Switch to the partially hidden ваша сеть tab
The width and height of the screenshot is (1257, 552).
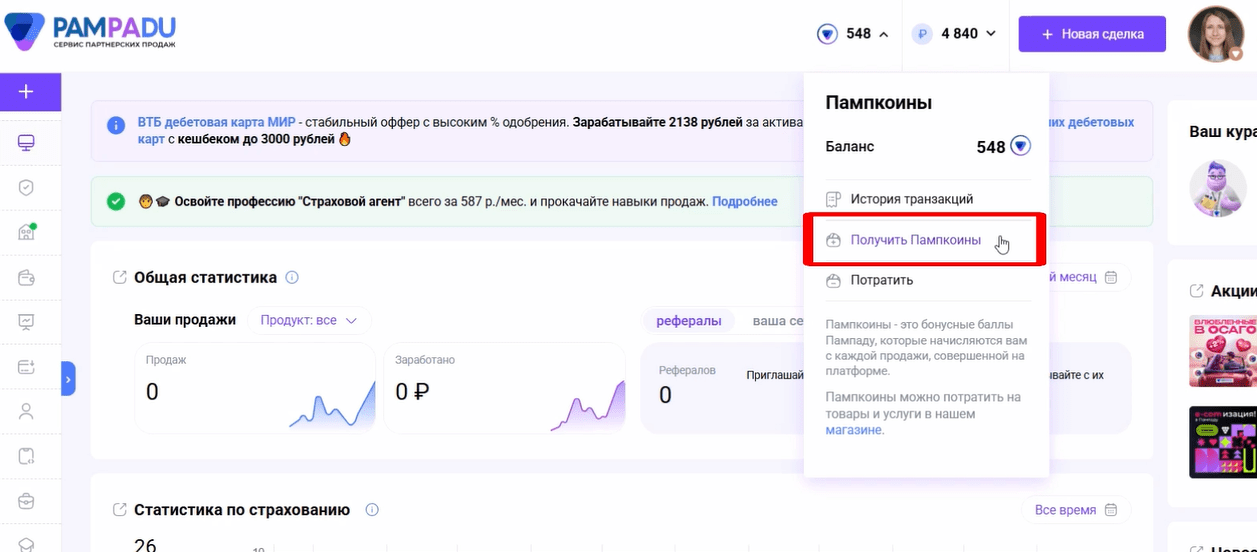click(x=777, y=320)
